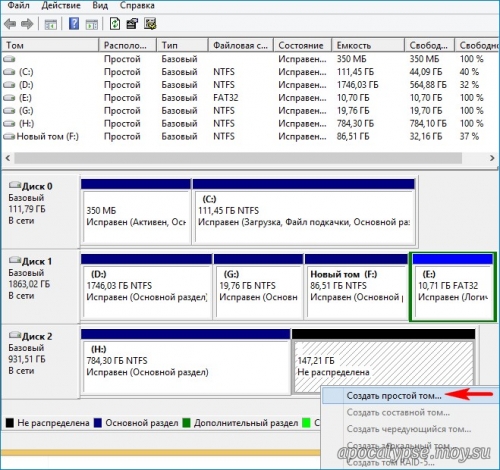
Task: Click disabled Создать составной том... menu entry
Action: tap(398, 412)
